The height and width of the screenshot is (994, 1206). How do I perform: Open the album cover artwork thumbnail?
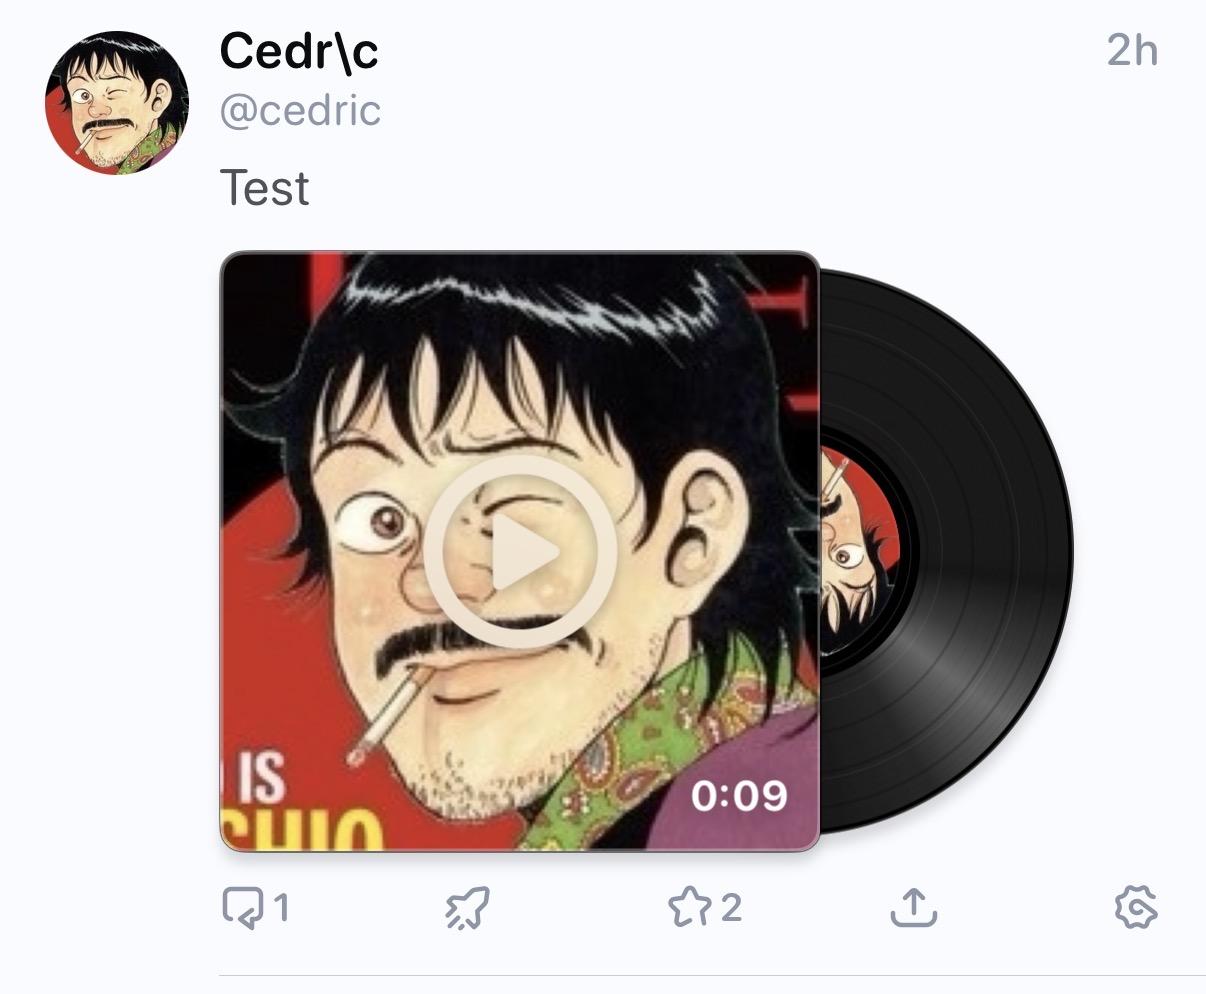[x=520, y=551]
